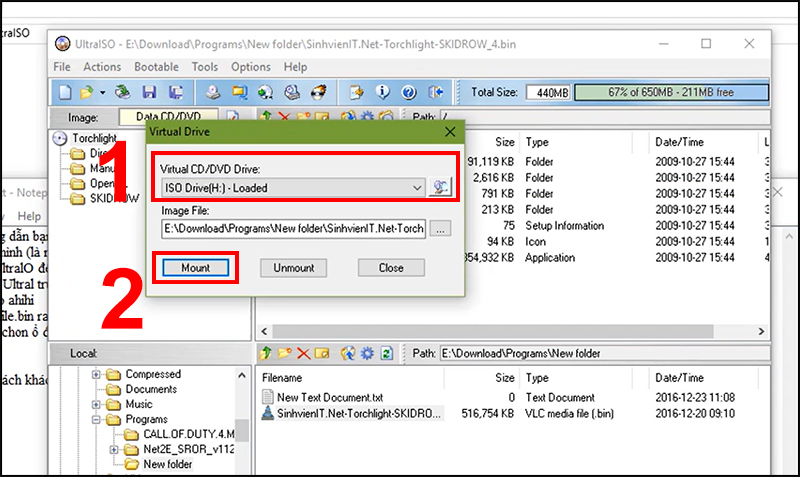Click the Local path field showing New folder
Screen dimensions: 800x477
coord(605,353)
